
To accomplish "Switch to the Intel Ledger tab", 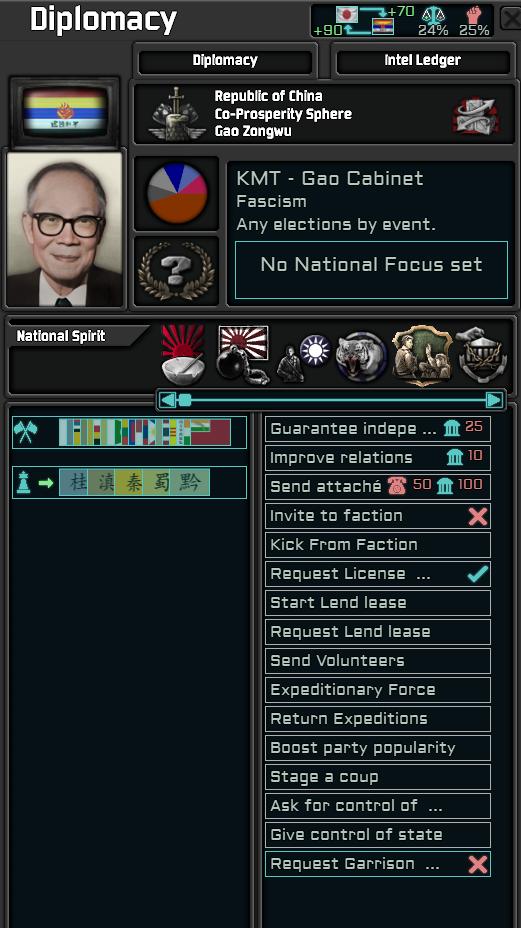I will click(422, 60).
